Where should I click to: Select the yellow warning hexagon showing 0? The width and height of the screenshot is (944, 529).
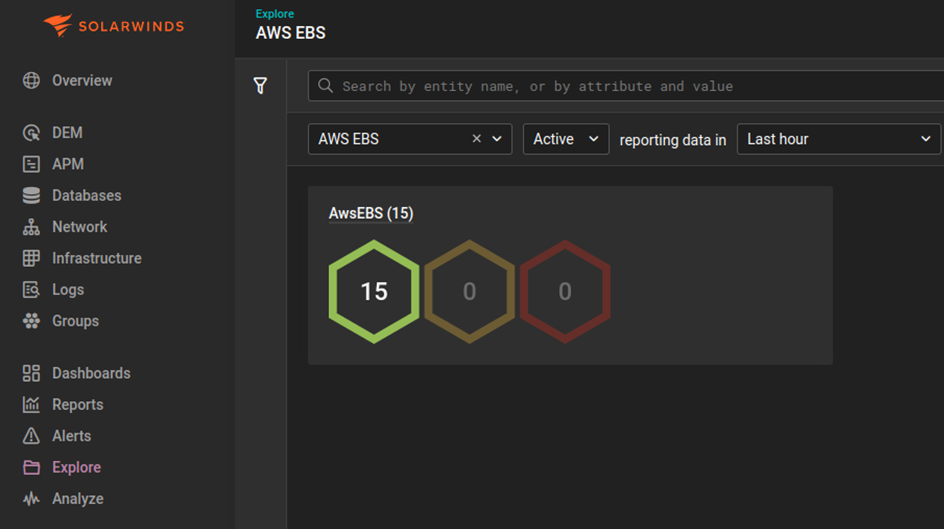470,291
